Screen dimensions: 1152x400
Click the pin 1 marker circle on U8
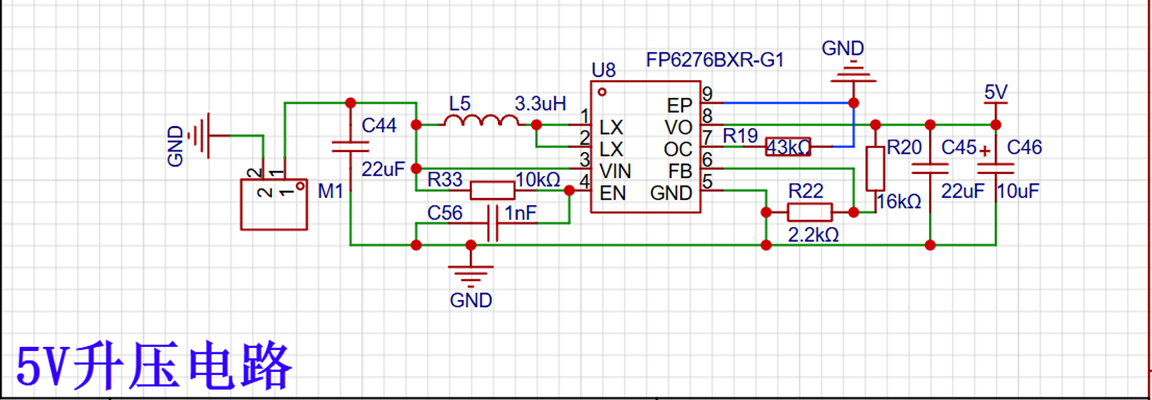(x=602, y=92)
